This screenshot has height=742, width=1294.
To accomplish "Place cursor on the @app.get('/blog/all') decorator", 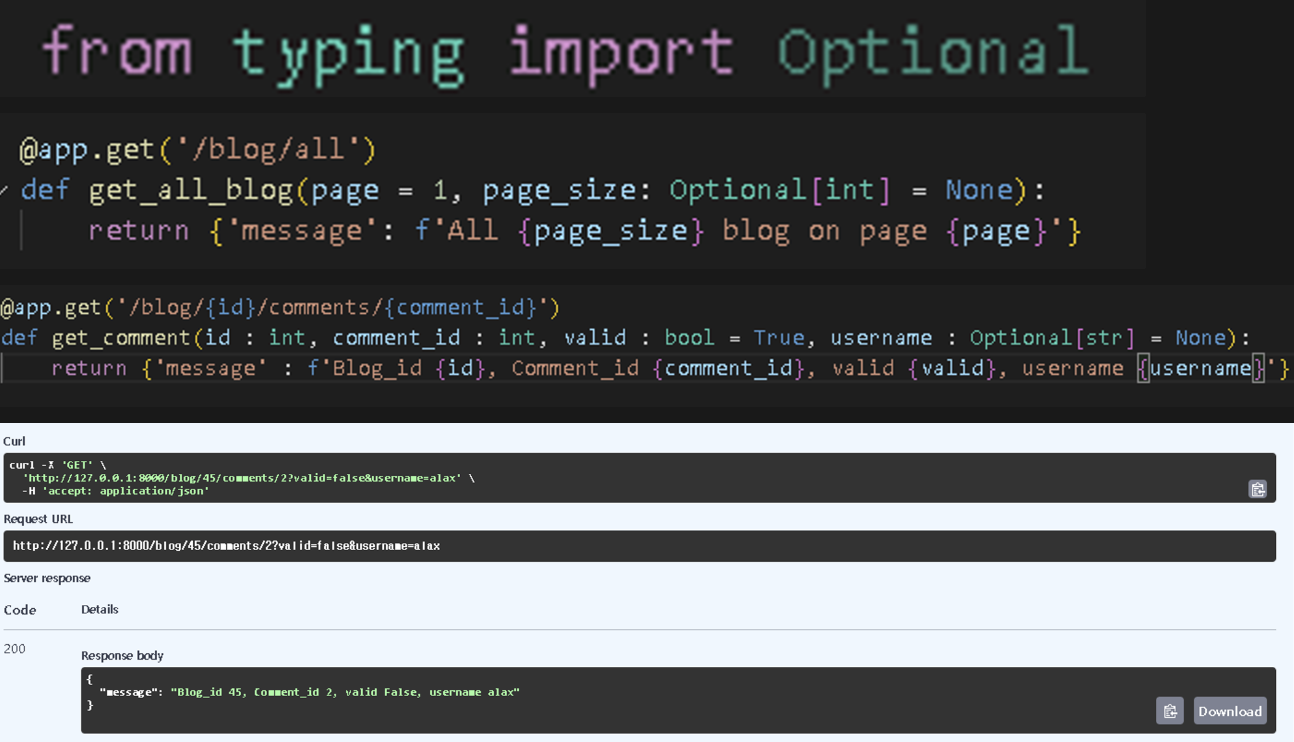I will click(x=197, y=150).
